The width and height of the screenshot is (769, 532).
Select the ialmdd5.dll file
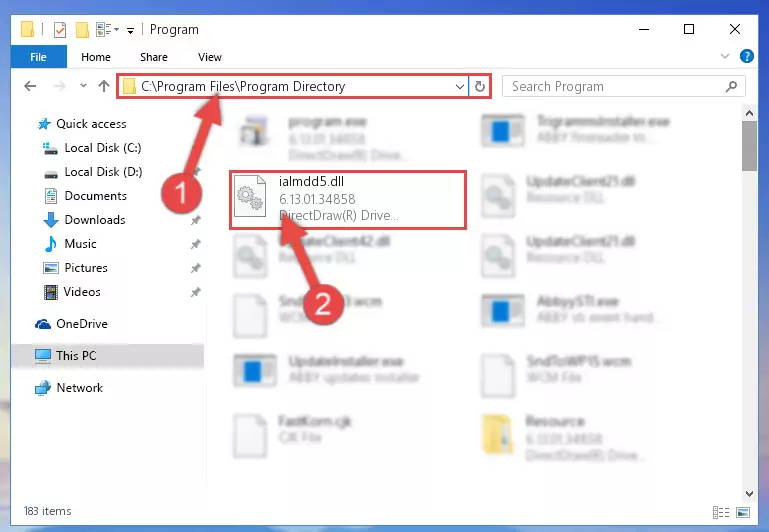[348, 200]
